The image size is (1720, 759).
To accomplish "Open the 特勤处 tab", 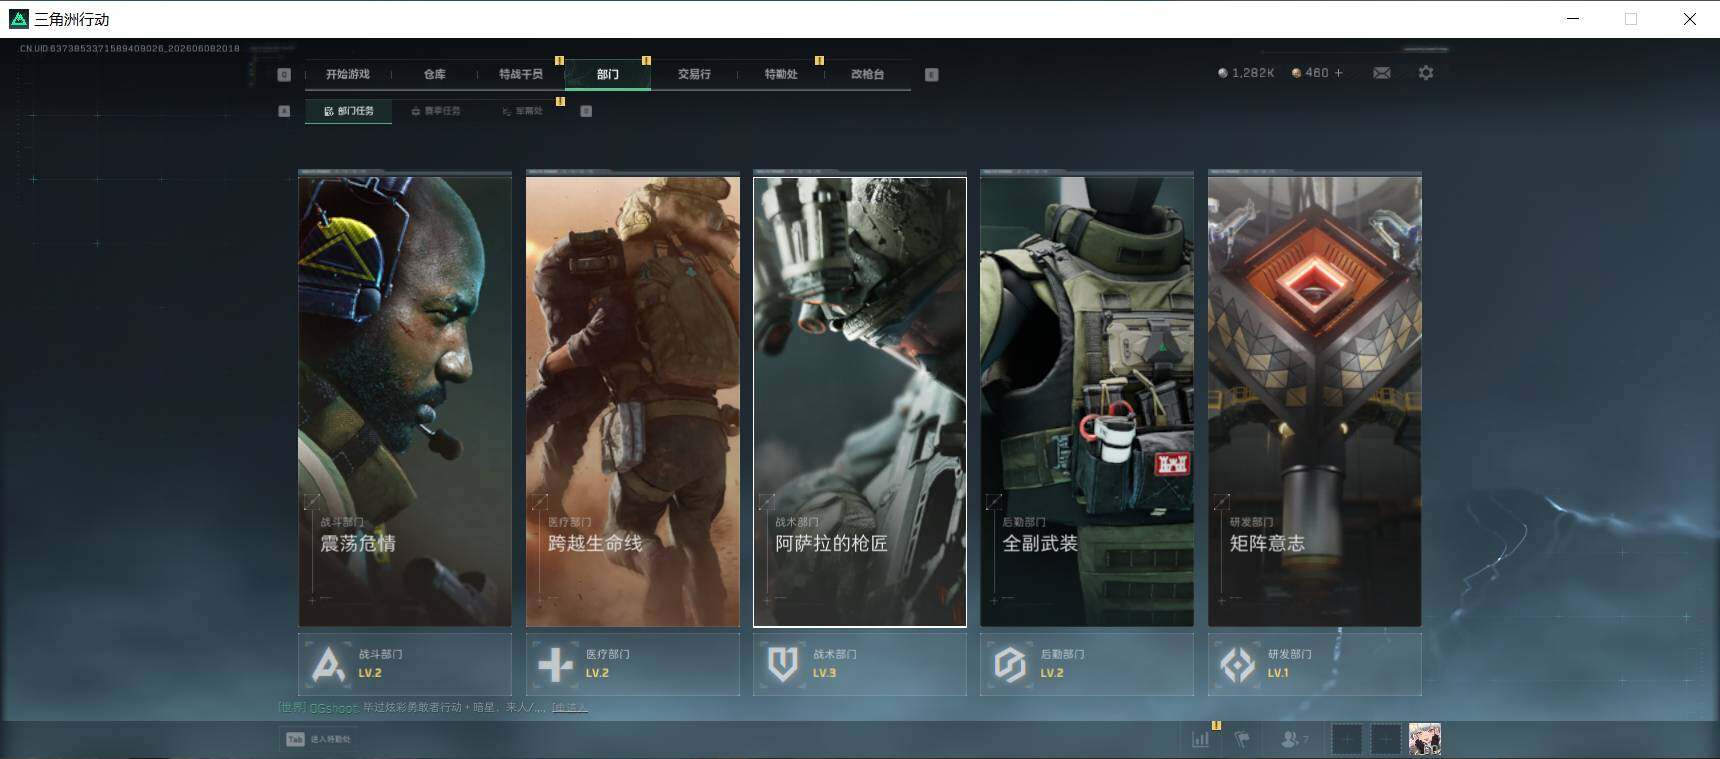I will click(781, 74).
